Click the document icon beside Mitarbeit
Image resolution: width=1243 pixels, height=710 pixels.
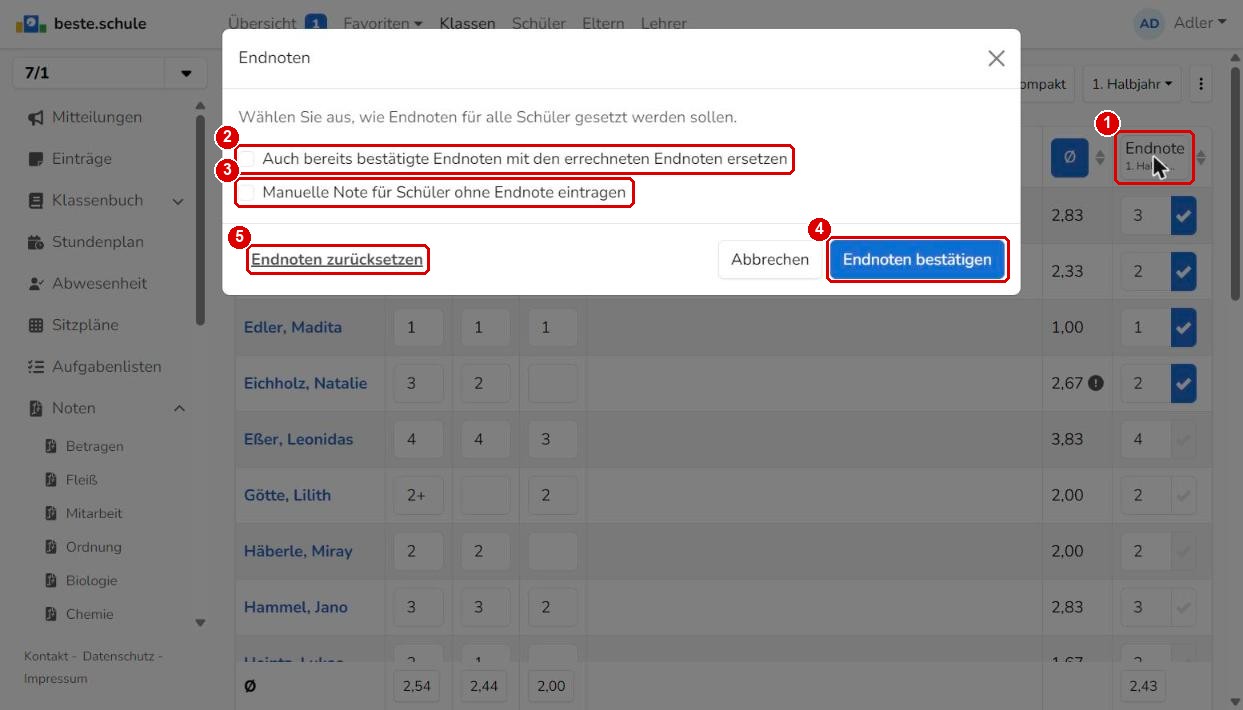click(x=51, y=514)
